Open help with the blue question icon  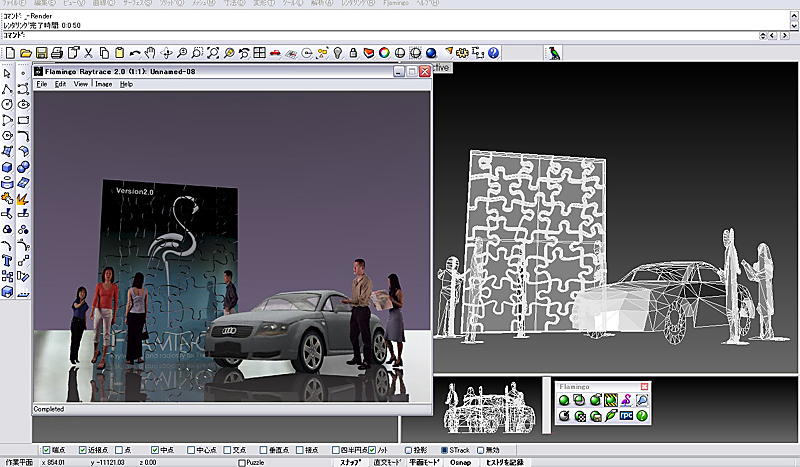(493, 53)
